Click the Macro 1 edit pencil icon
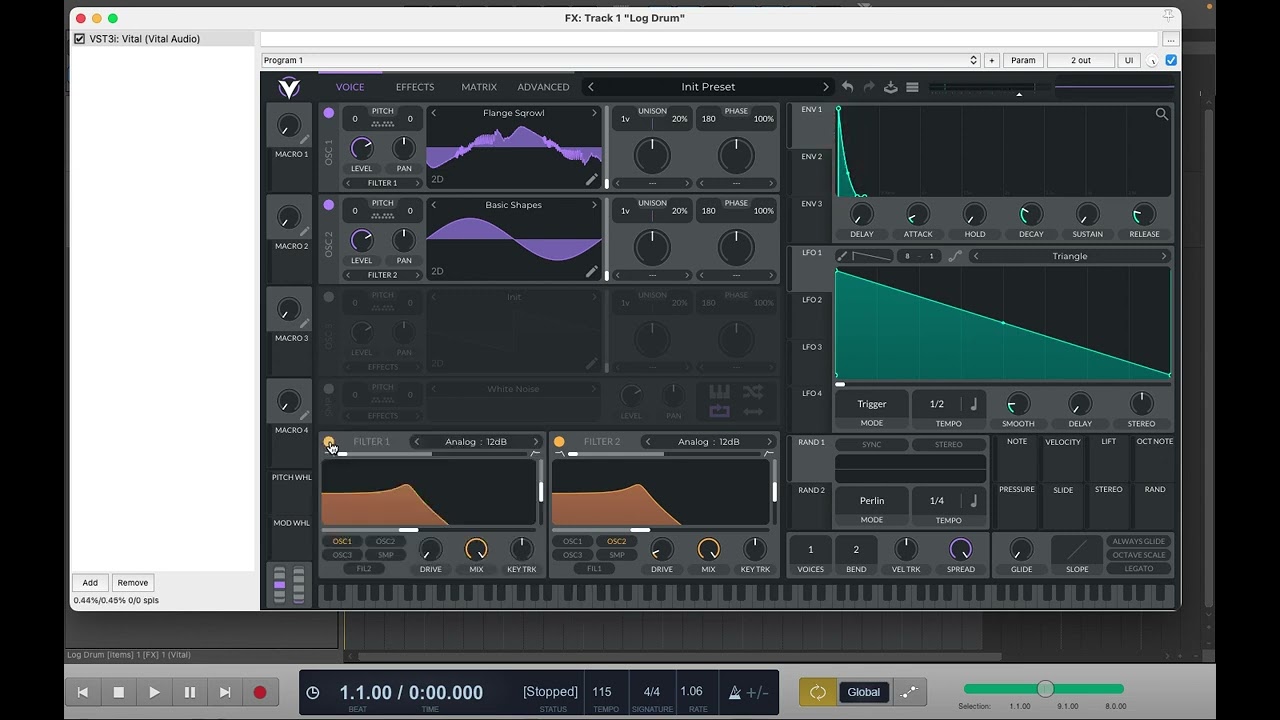The width and height of the screenshot is (1280, 720). [304, 140]
